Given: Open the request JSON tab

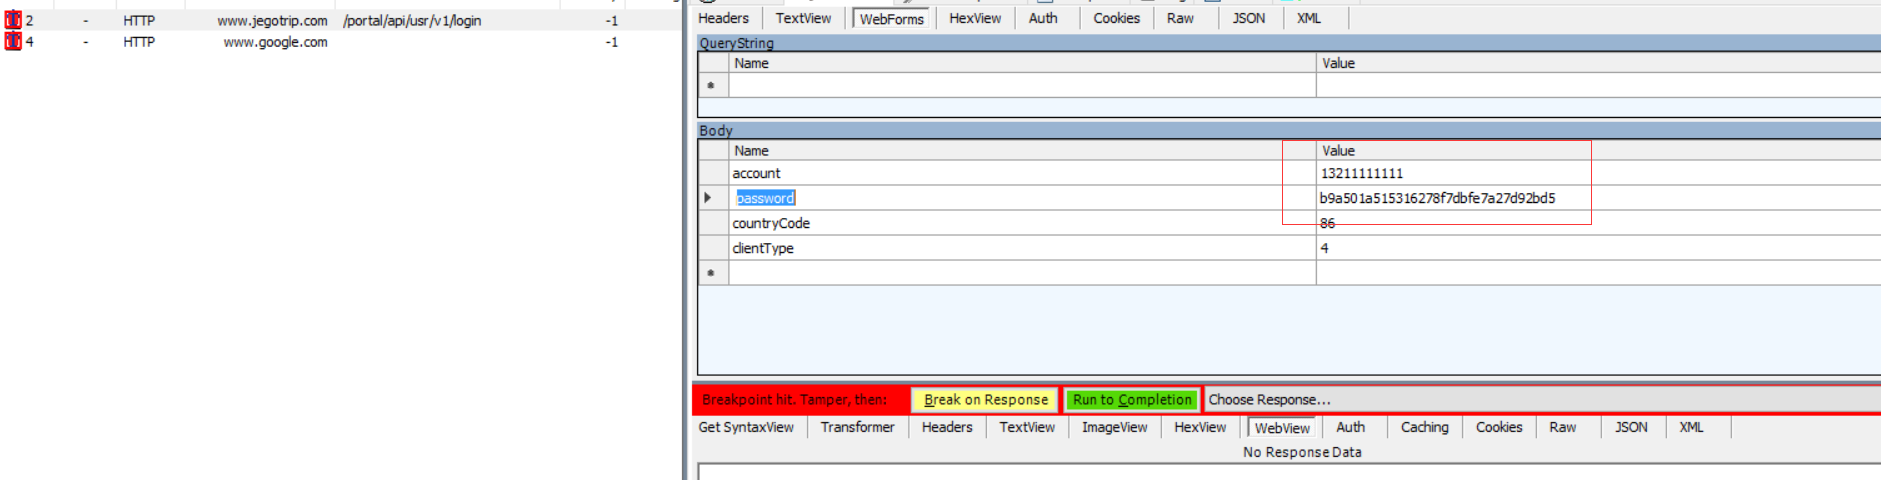Looking at the screenshot, I should [1248, 18].
